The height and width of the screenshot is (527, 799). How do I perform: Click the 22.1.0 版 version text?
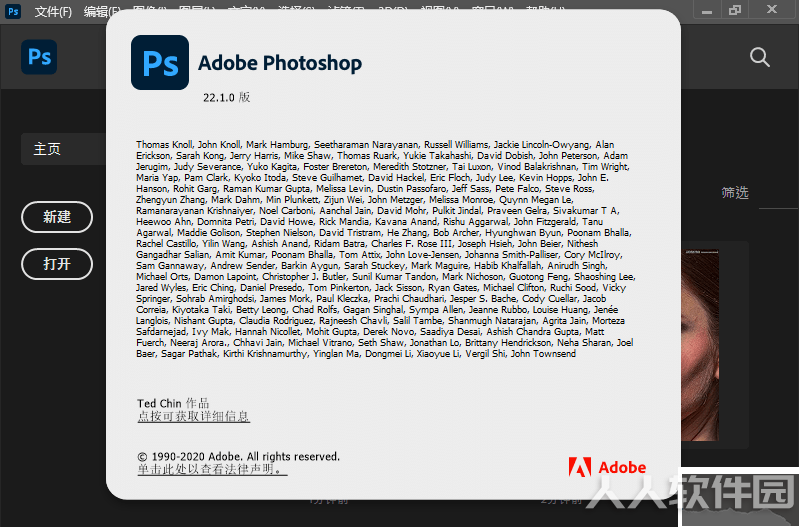[227, 97]
